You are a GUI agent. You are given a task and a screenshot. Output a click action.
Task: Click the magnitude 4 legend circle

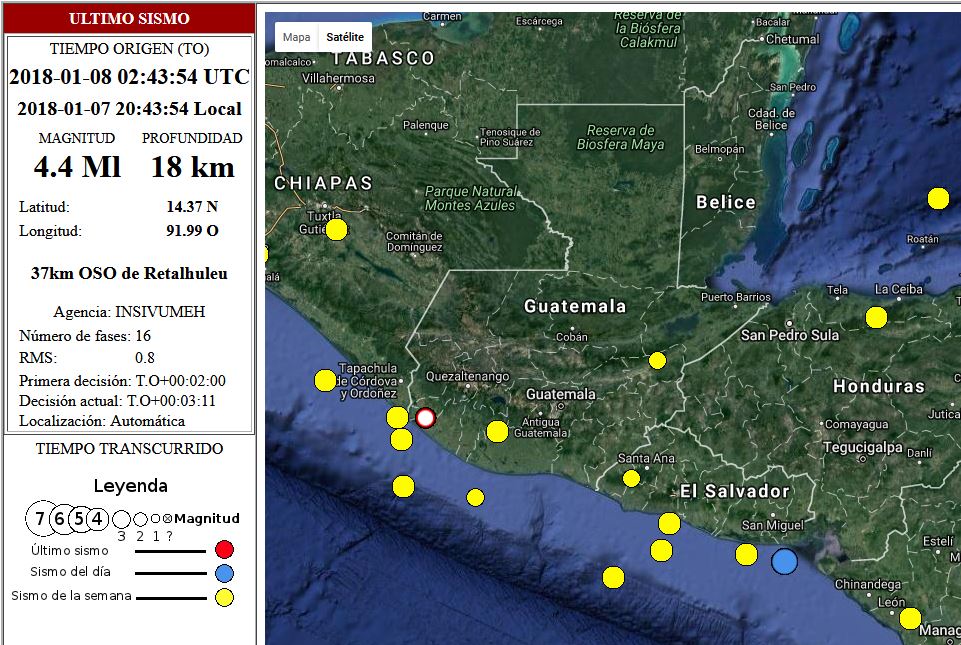(96, 518)
